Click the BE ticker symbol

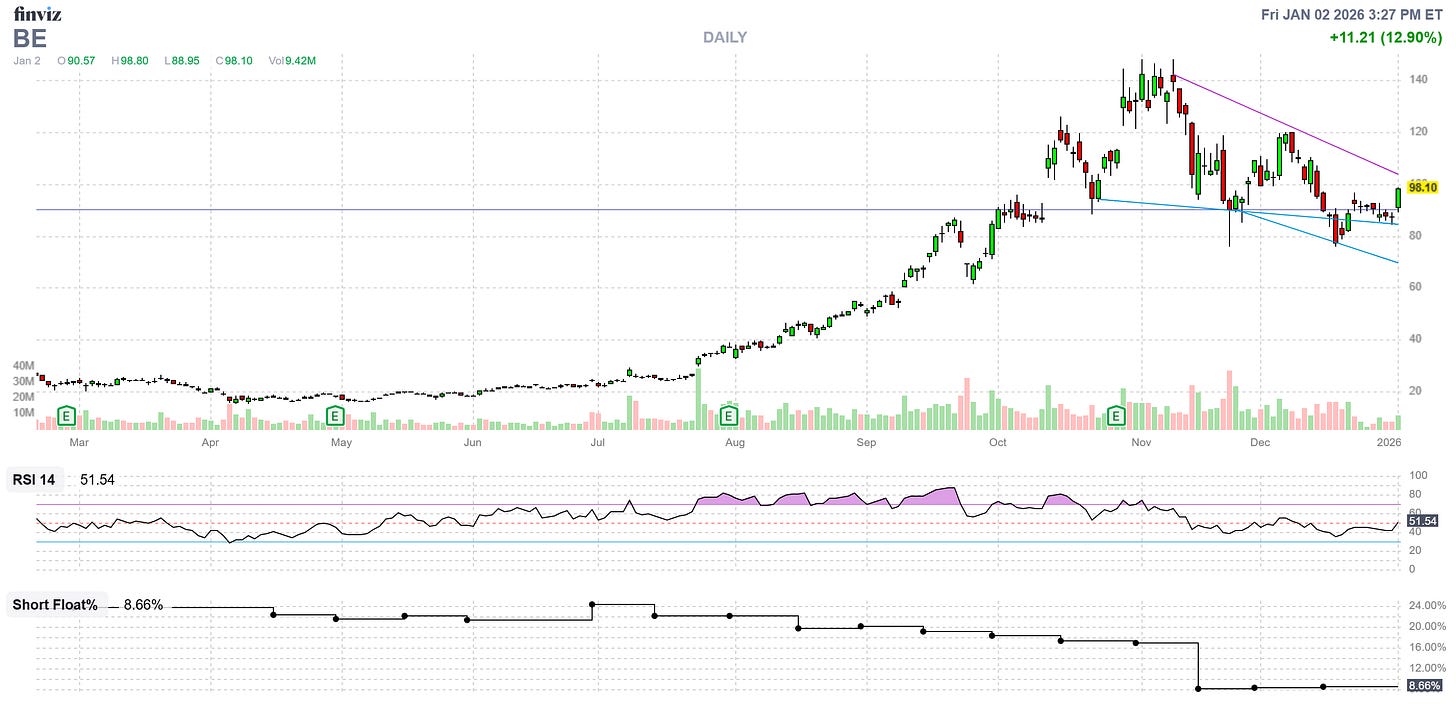(x=30, y=38)
